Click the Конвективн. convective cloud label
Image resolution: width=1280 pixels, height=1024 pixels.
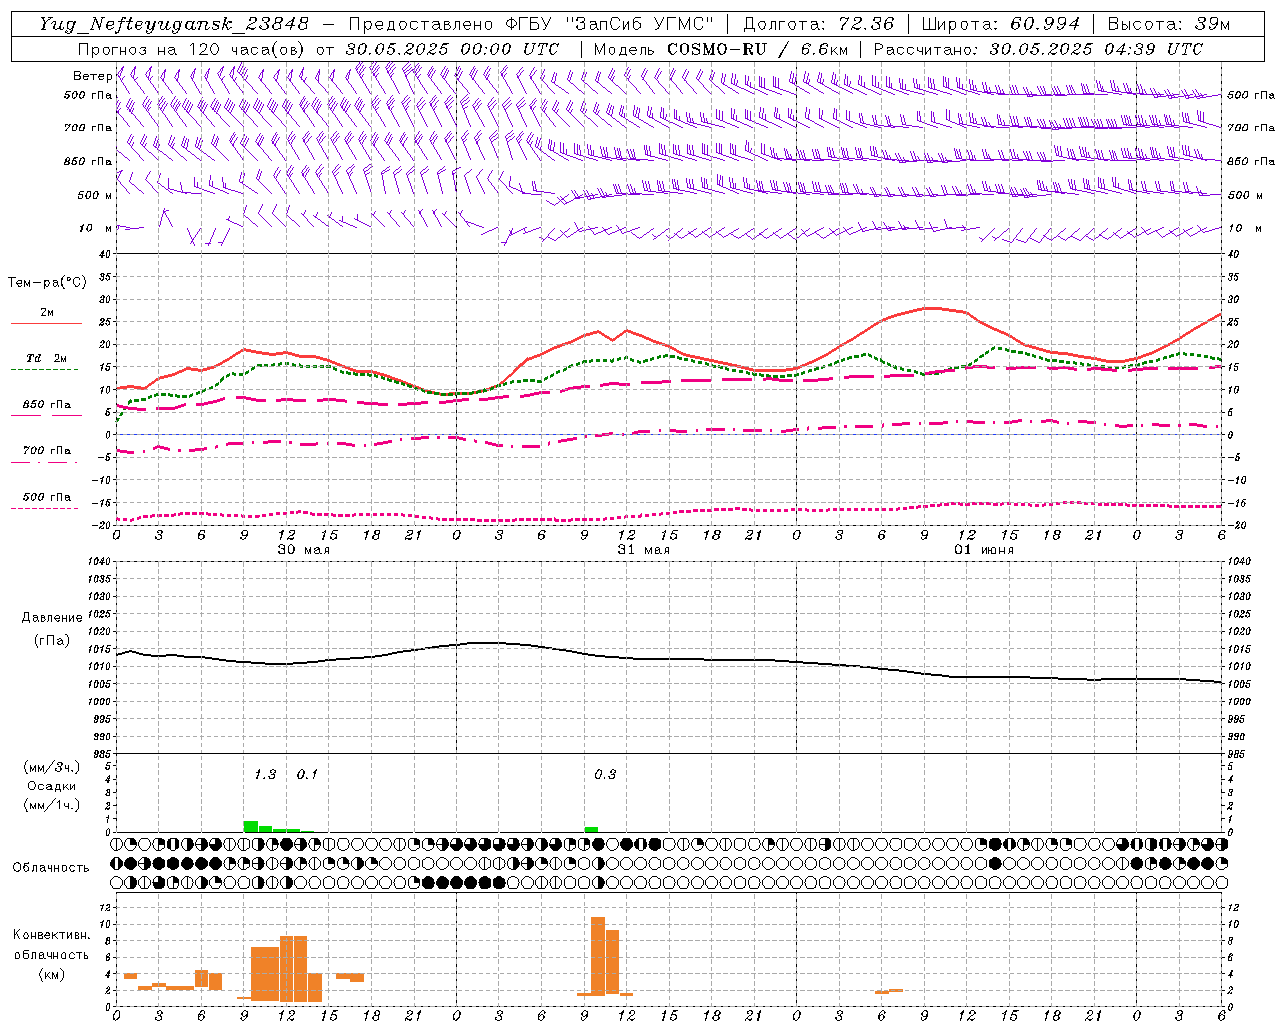click(x=51, y=934)
